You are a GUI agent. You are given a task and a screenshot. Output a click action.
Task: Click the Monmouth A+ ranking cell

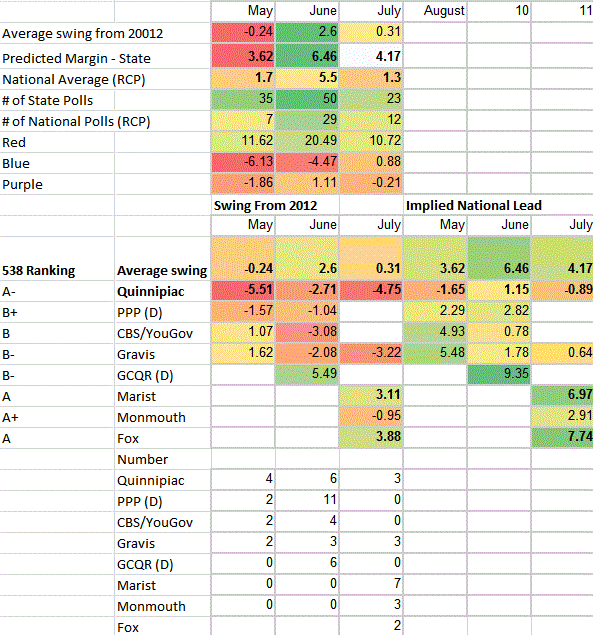point(57,417)
